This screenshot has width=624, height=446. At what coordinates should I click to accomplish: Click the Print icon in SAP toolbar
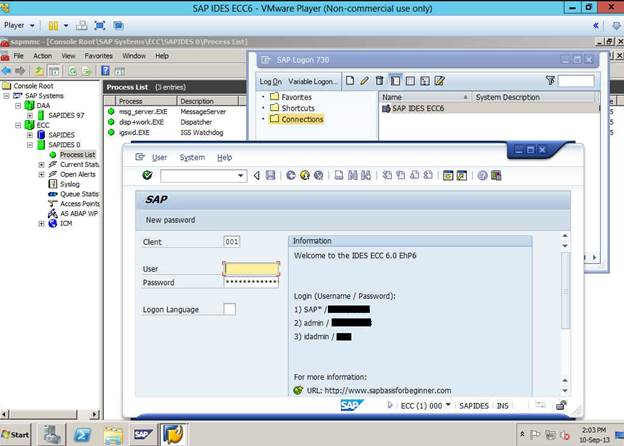coord(339,175)
